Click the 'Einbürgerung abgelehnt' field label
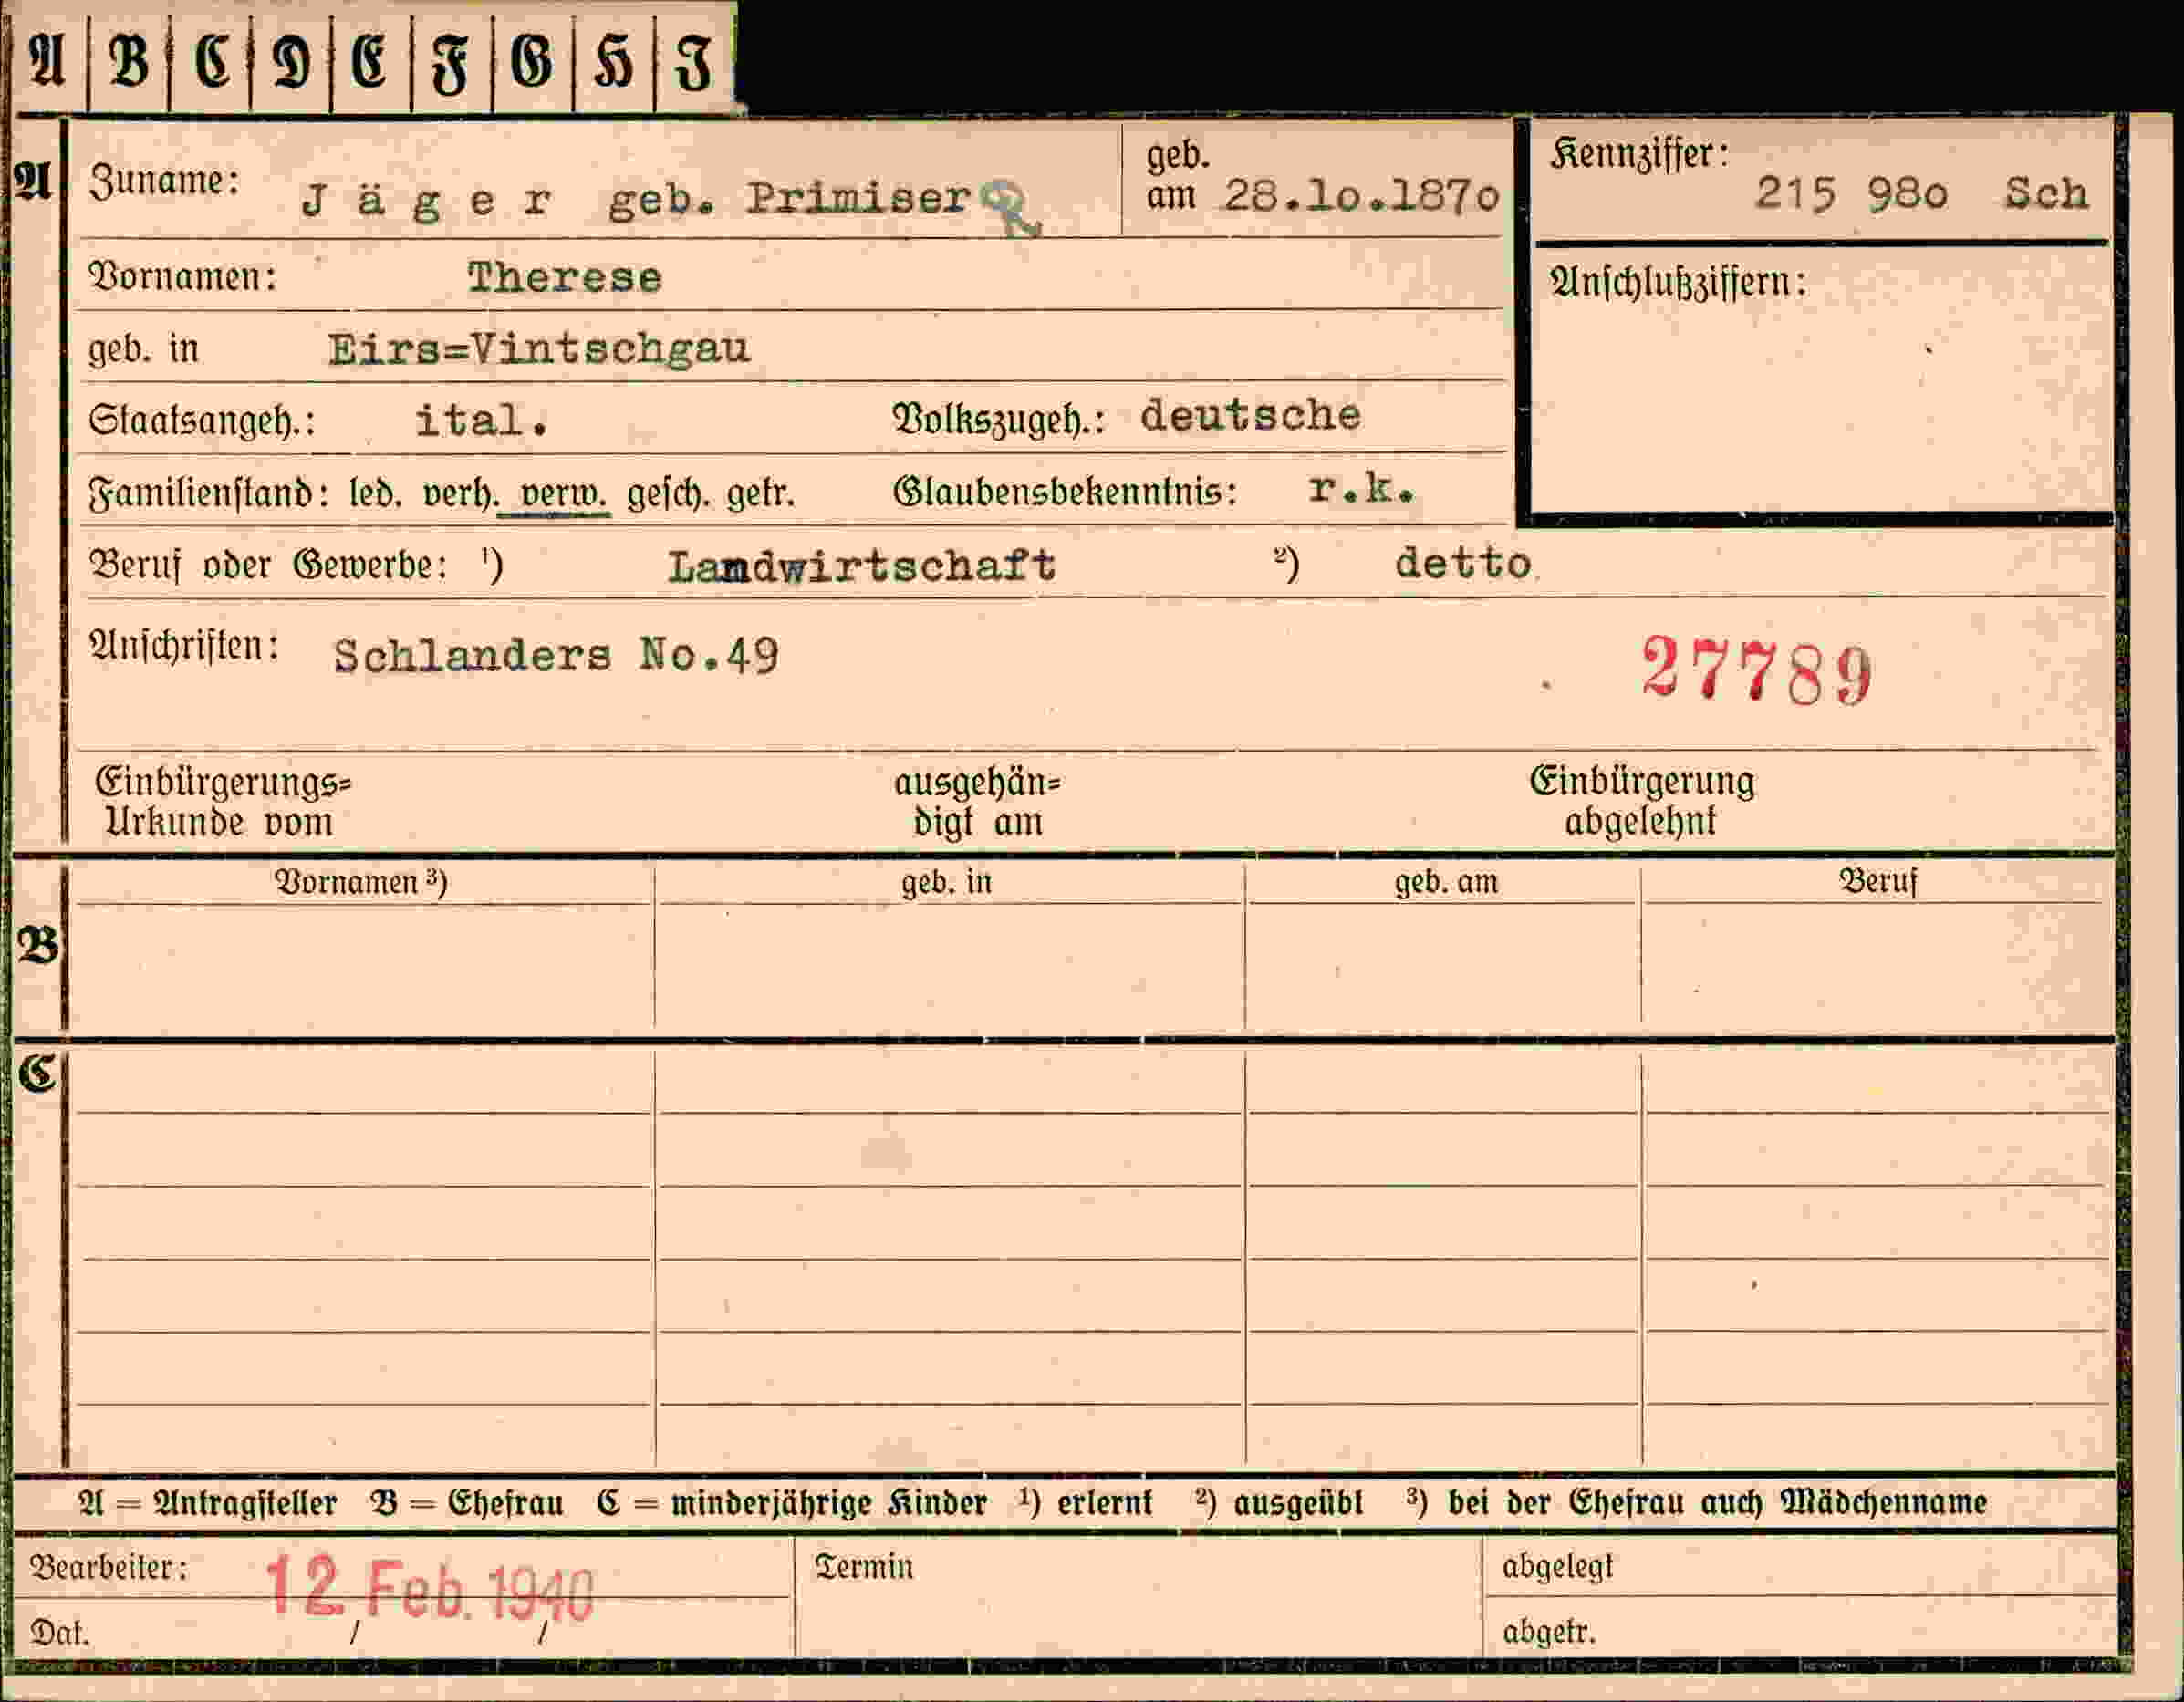This screenshot has width=2184, height=1702. click(x=1641, y=800)
